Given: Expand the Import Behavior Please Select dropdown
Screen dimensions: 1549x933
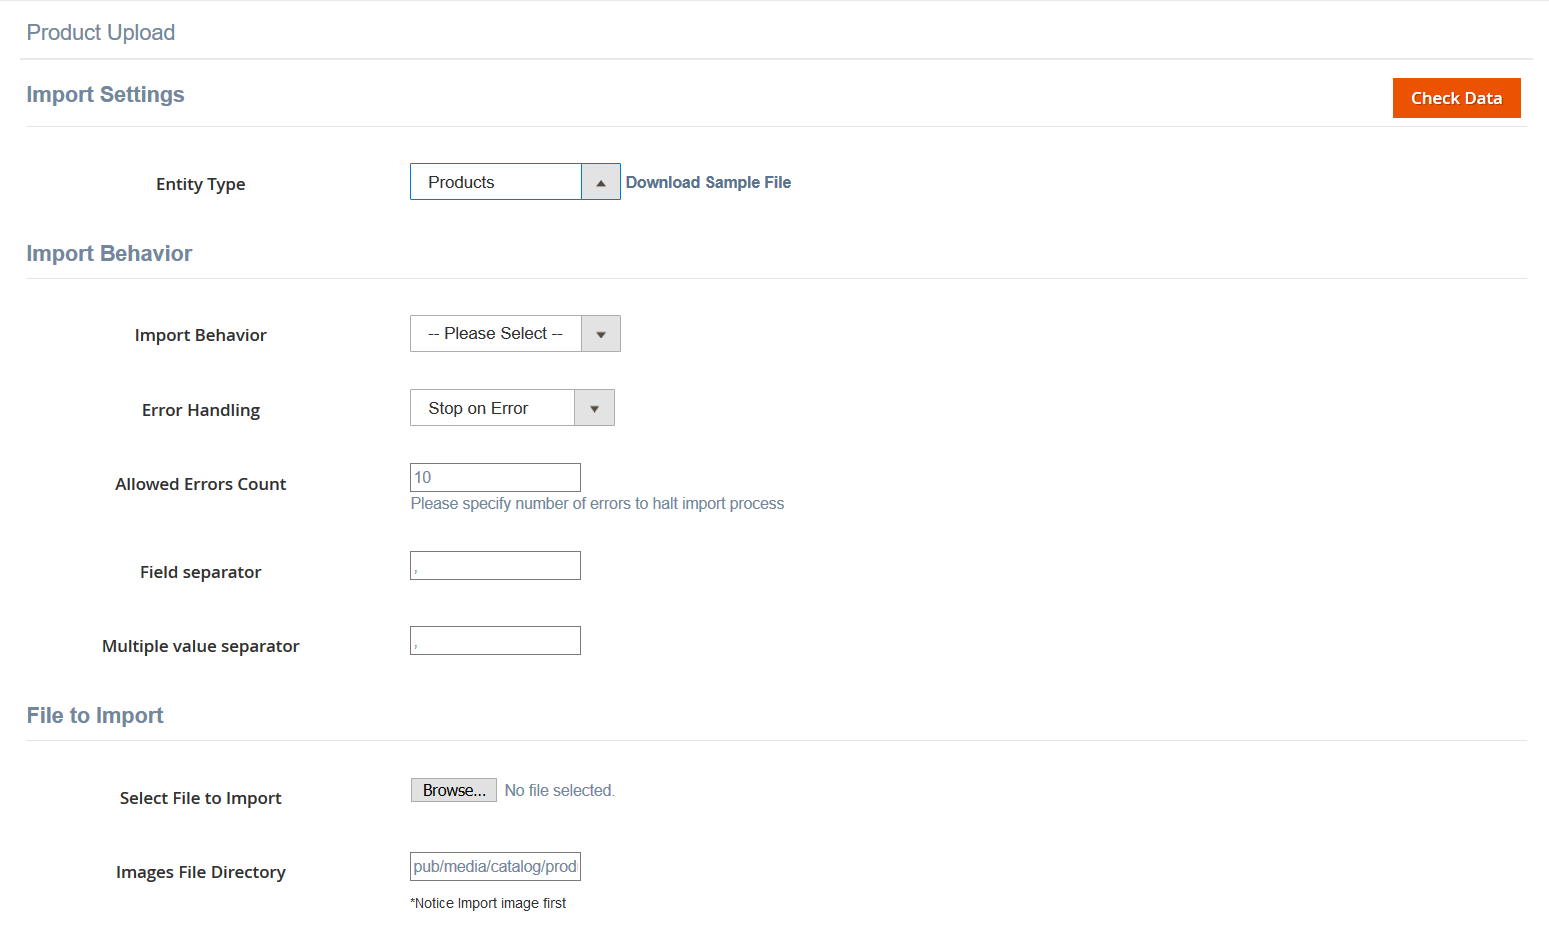Looking at the screenshot, I should pos(515,333).
